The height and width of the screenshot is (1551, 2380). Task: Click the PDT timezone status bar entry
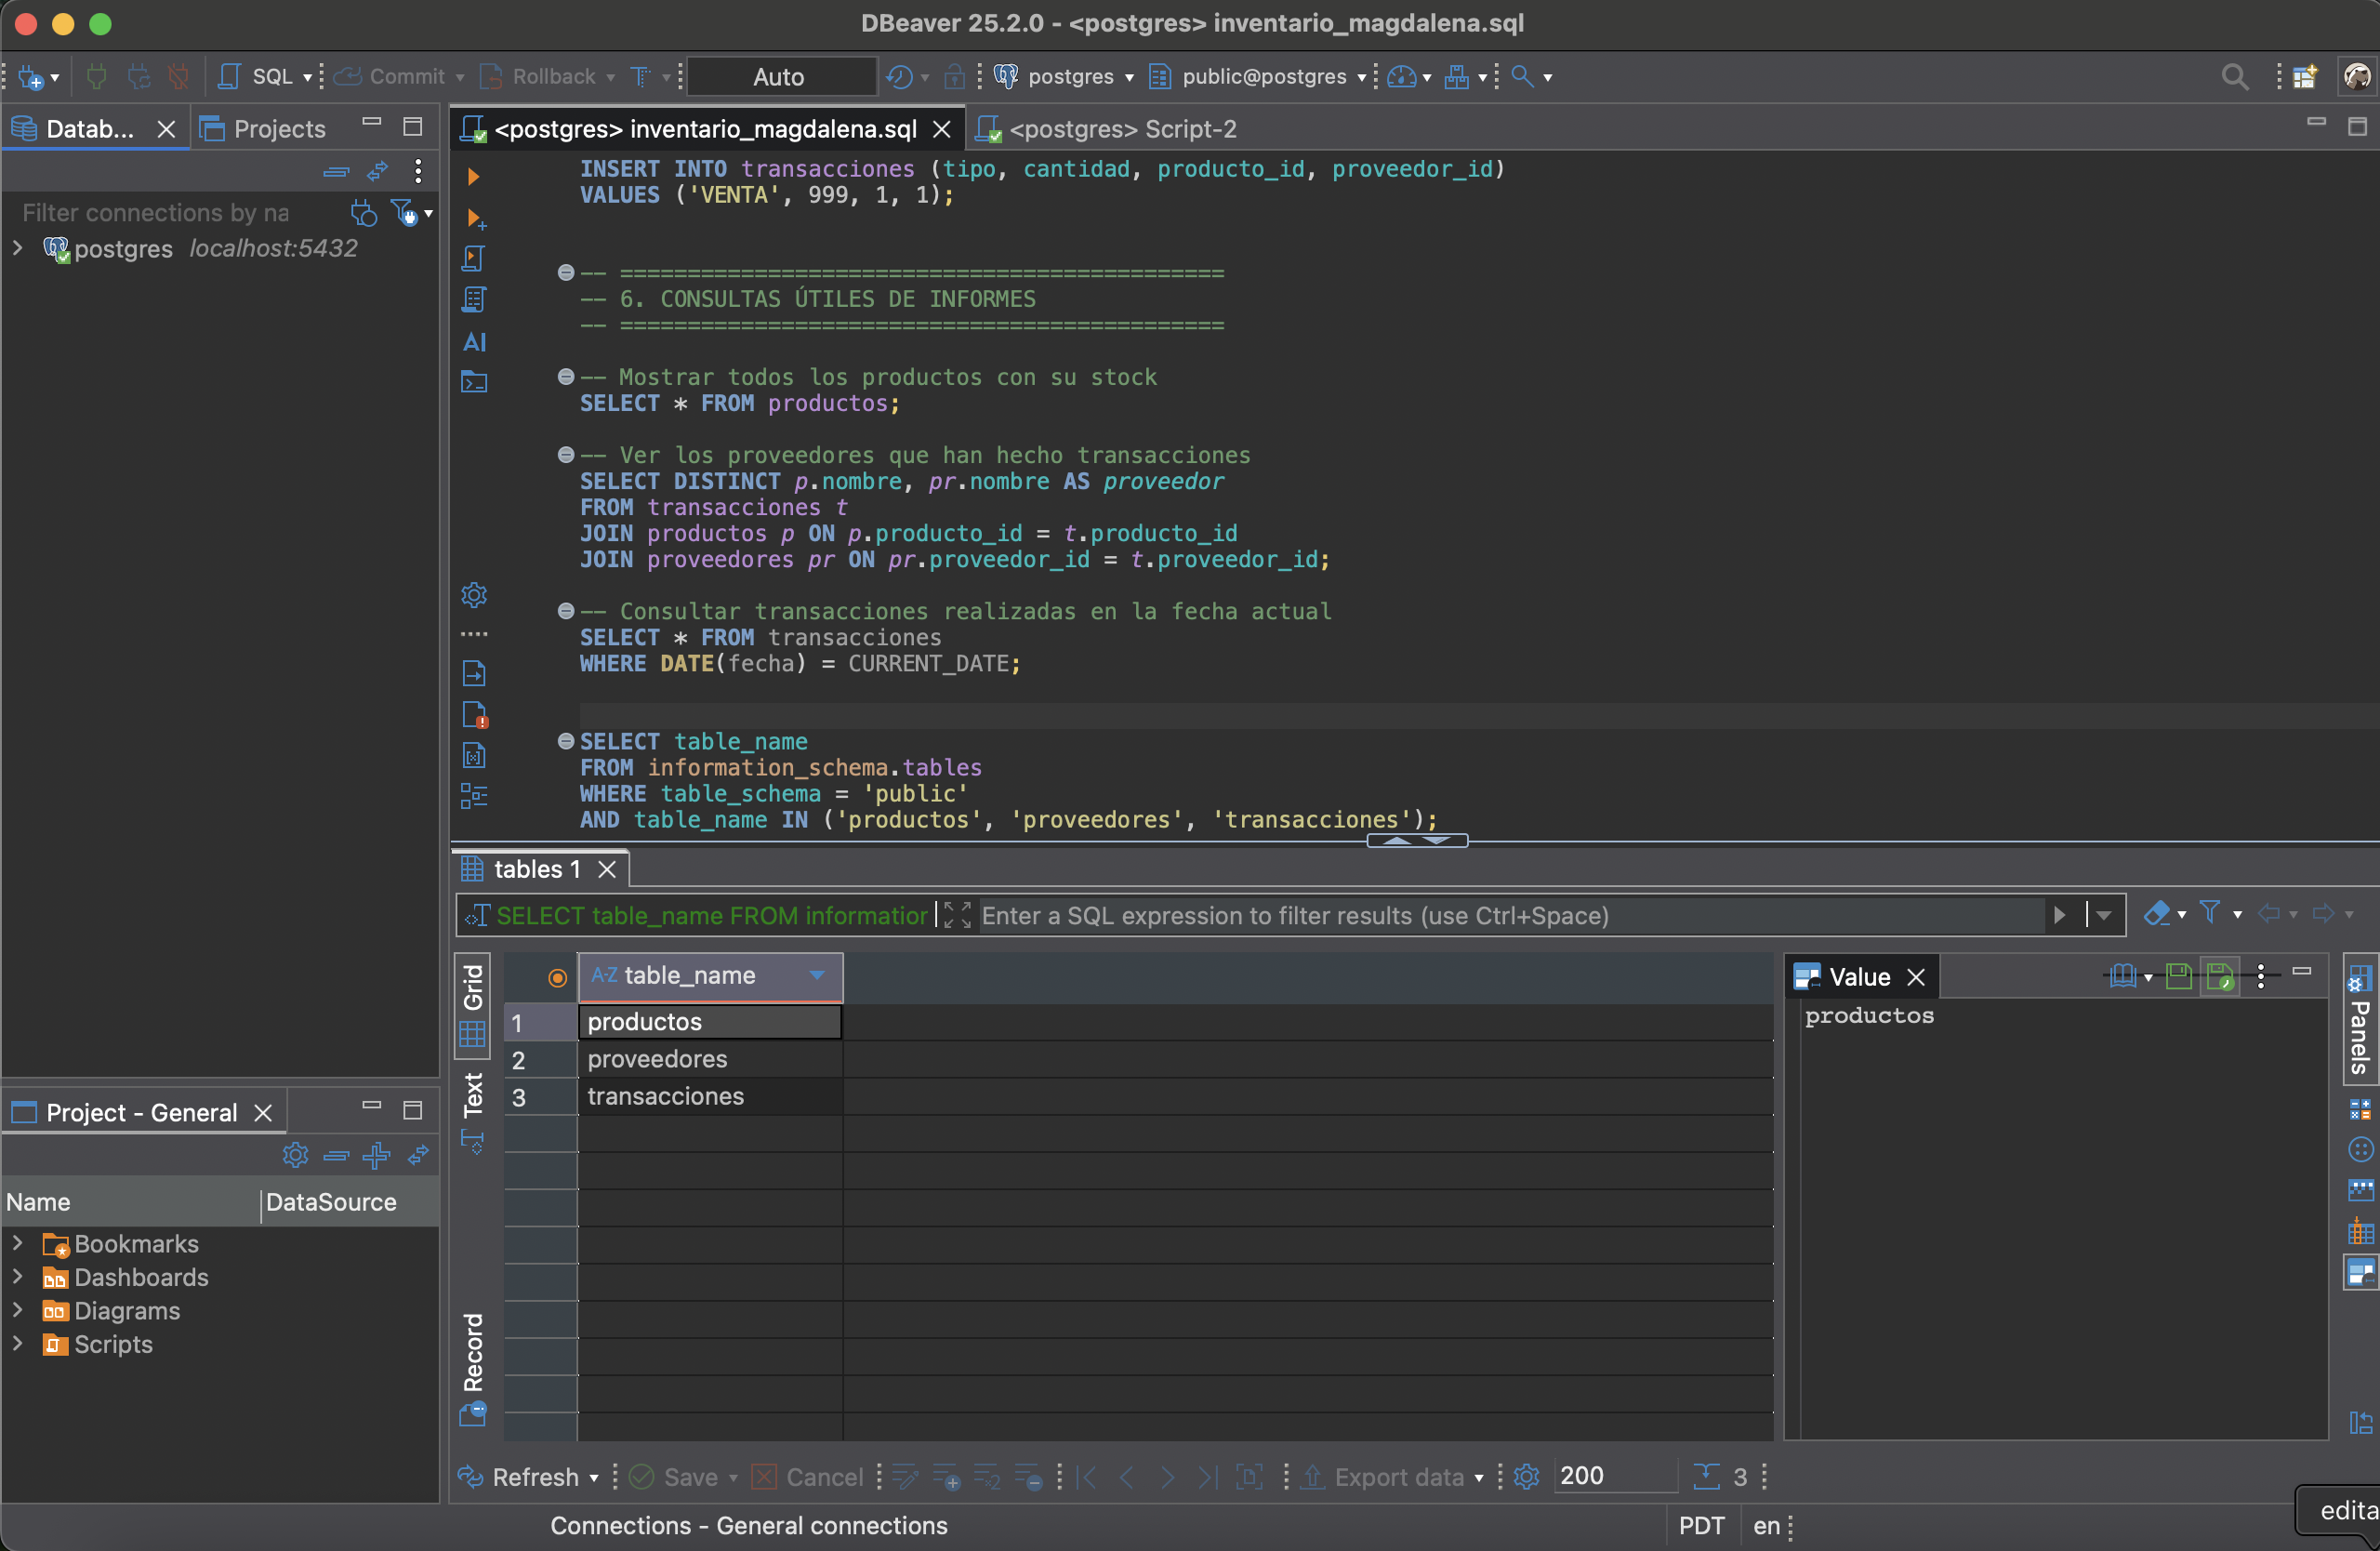[1701, 1525]
